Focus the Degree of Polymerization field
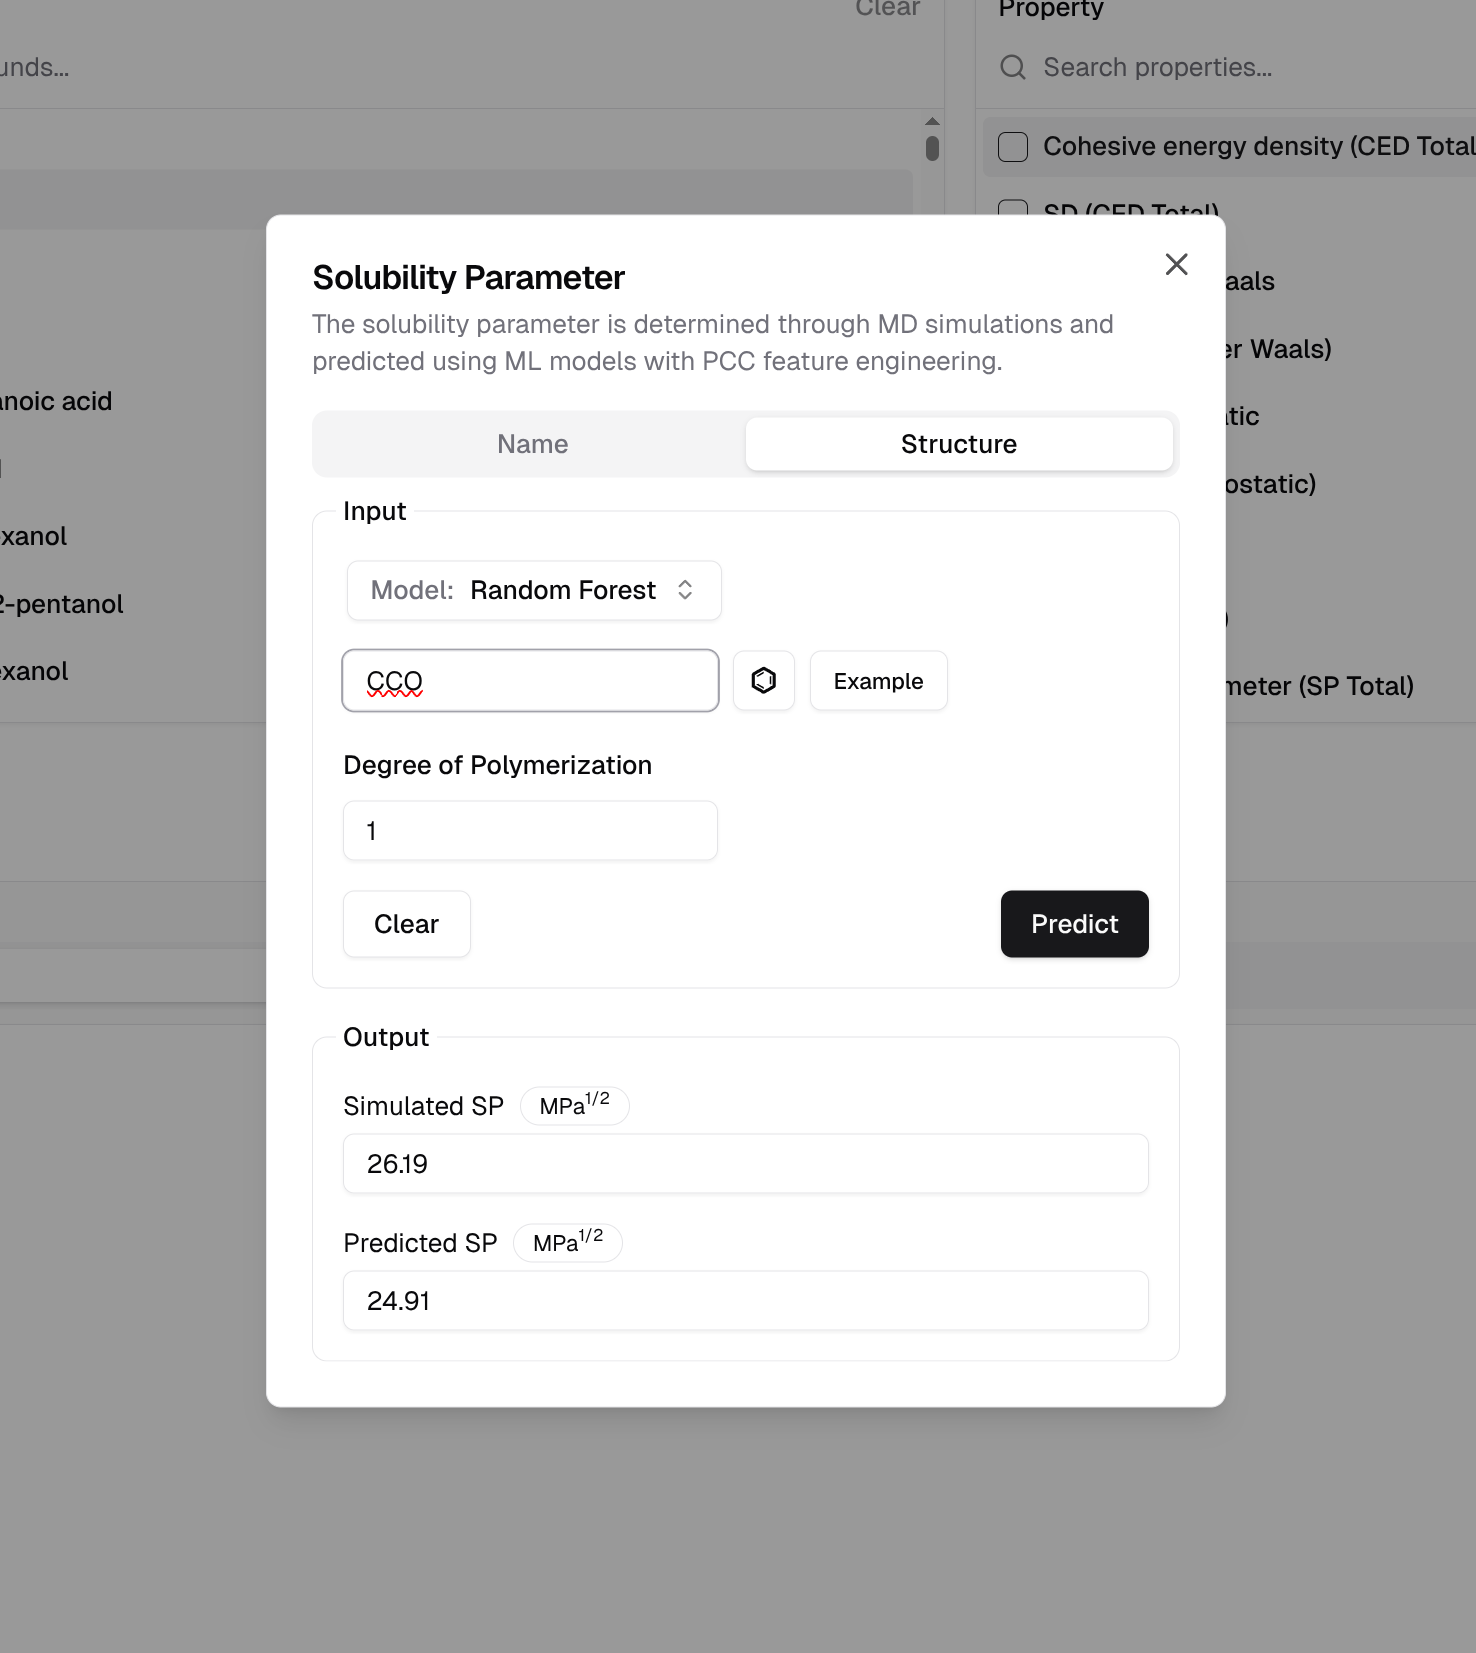 (530, 831)
